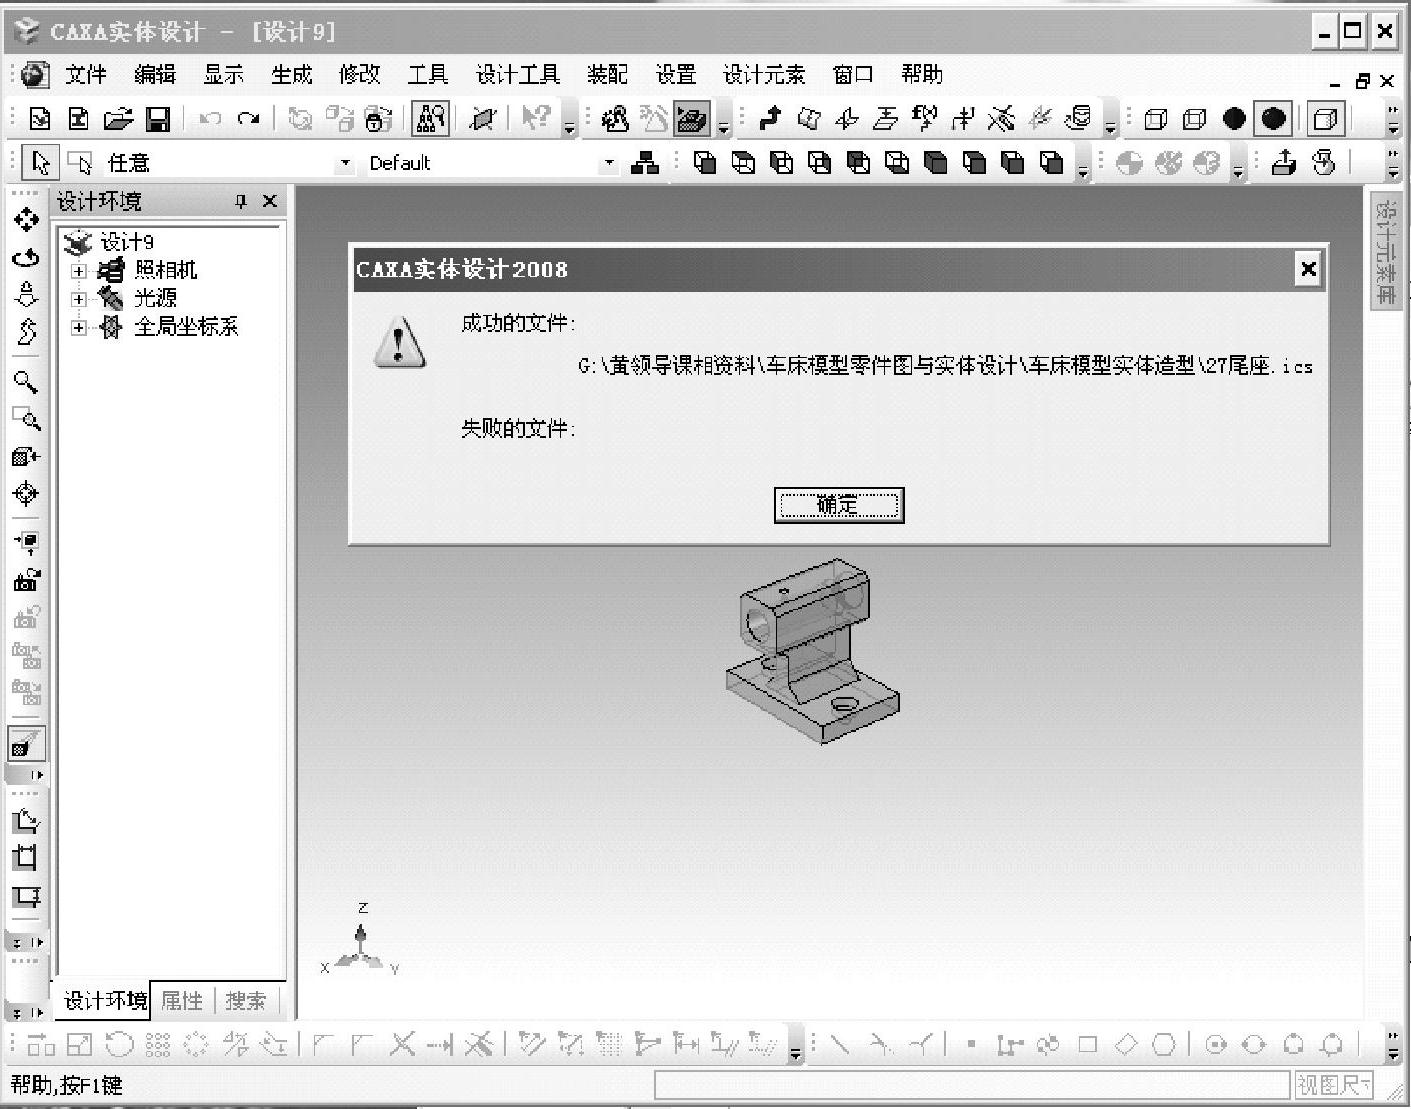Image resolution: width=1411 pixels, height=1109 pixels.
Task: Click the coordinate icon of 全局坐标系 node
Action: [111, 326]
